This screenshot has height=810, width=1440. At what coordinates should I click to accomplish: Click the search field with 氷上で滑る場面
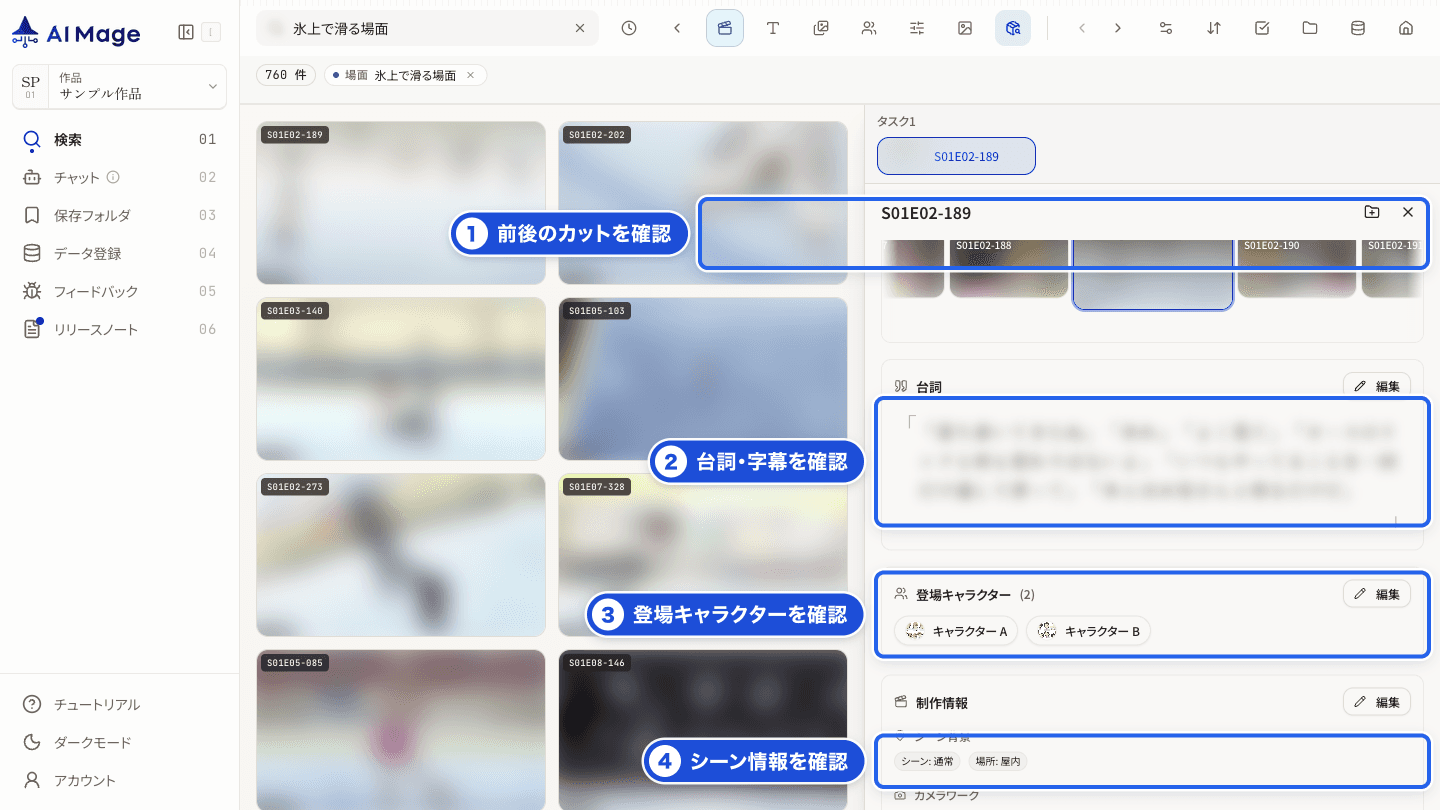click(x=427, y=28)
